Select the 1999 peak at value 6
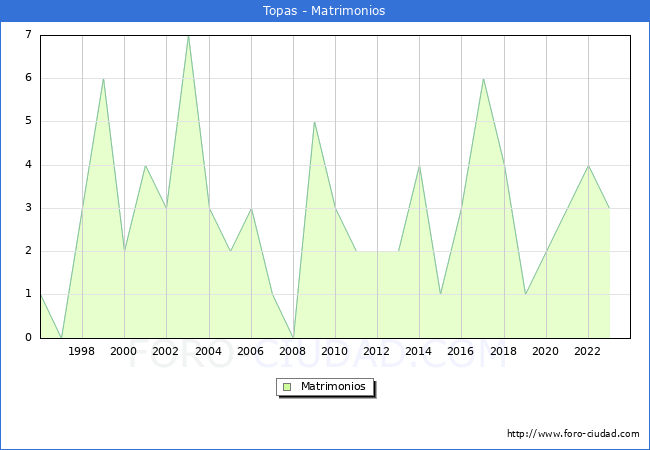This screenshot has height=450, width=650. (103, 79)
